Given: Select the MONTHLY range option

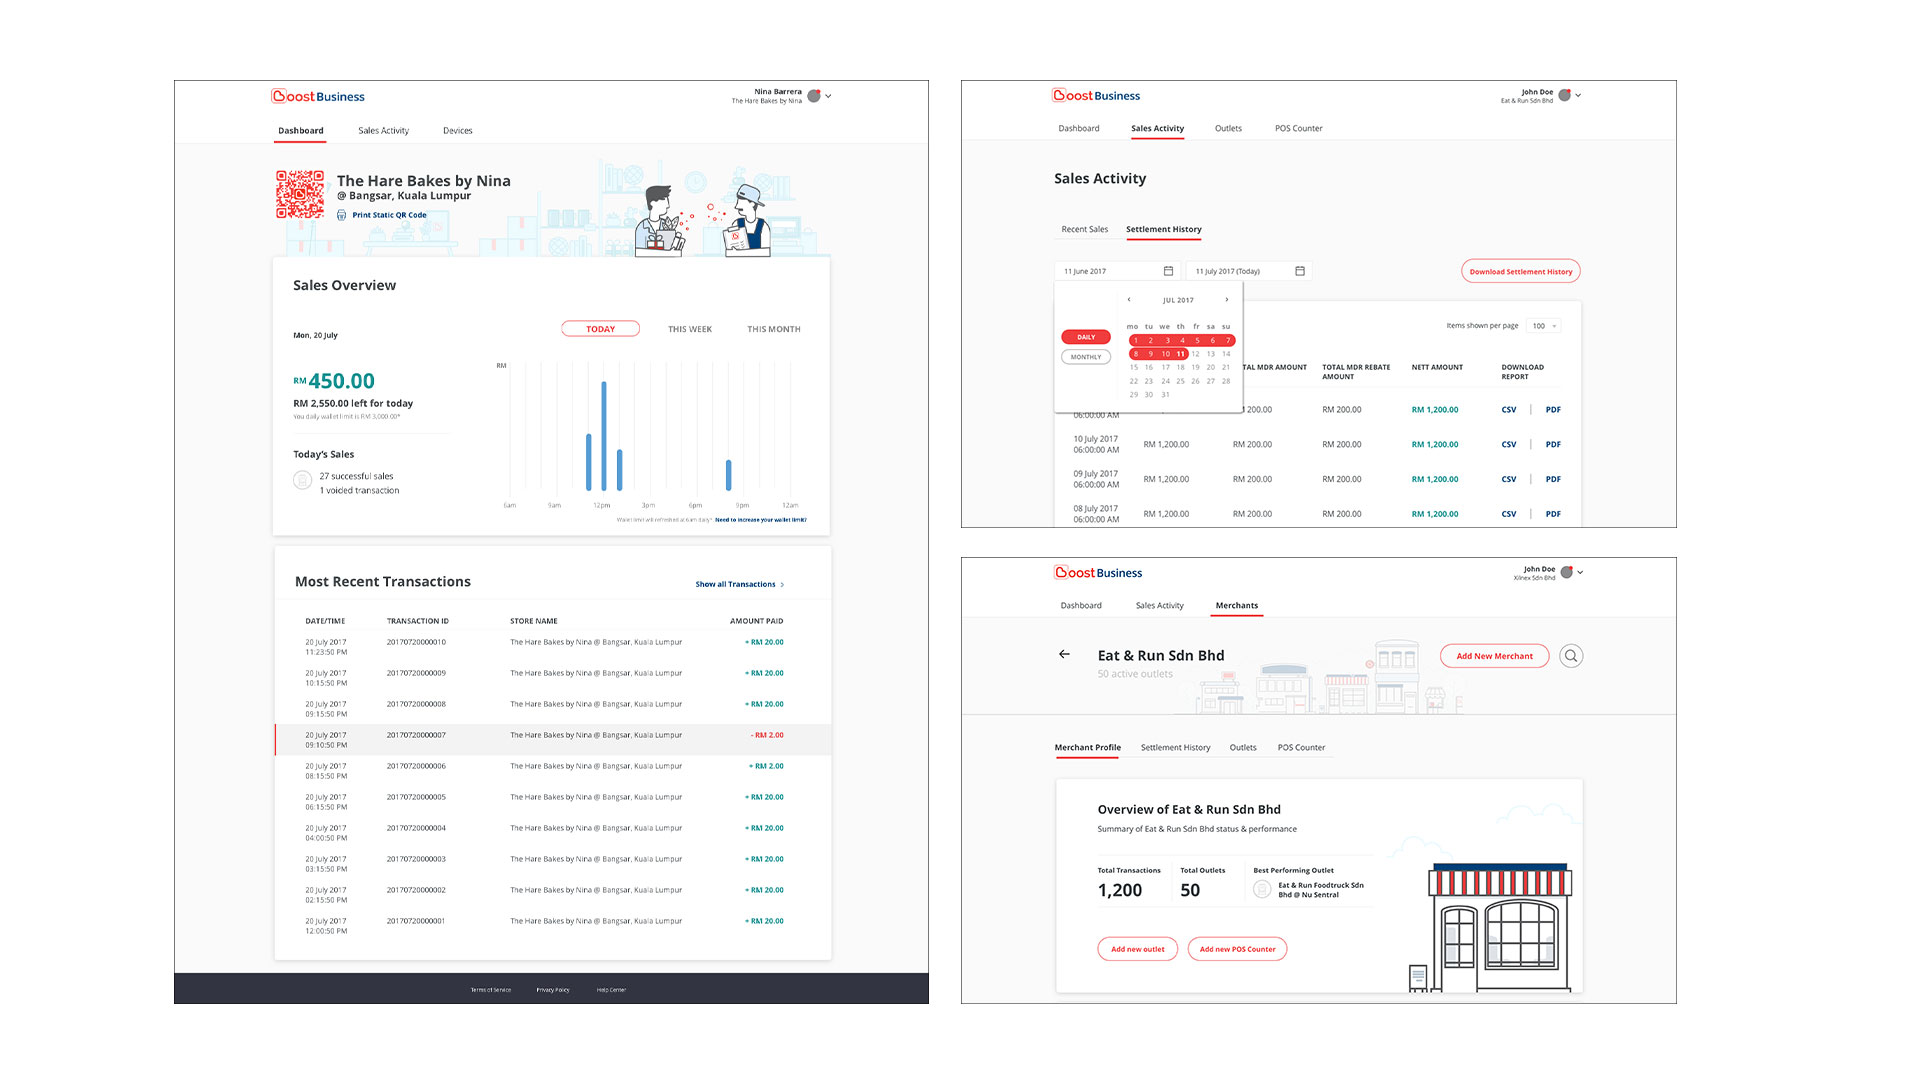Looking at the screenshot, I should click(1086, 357).
